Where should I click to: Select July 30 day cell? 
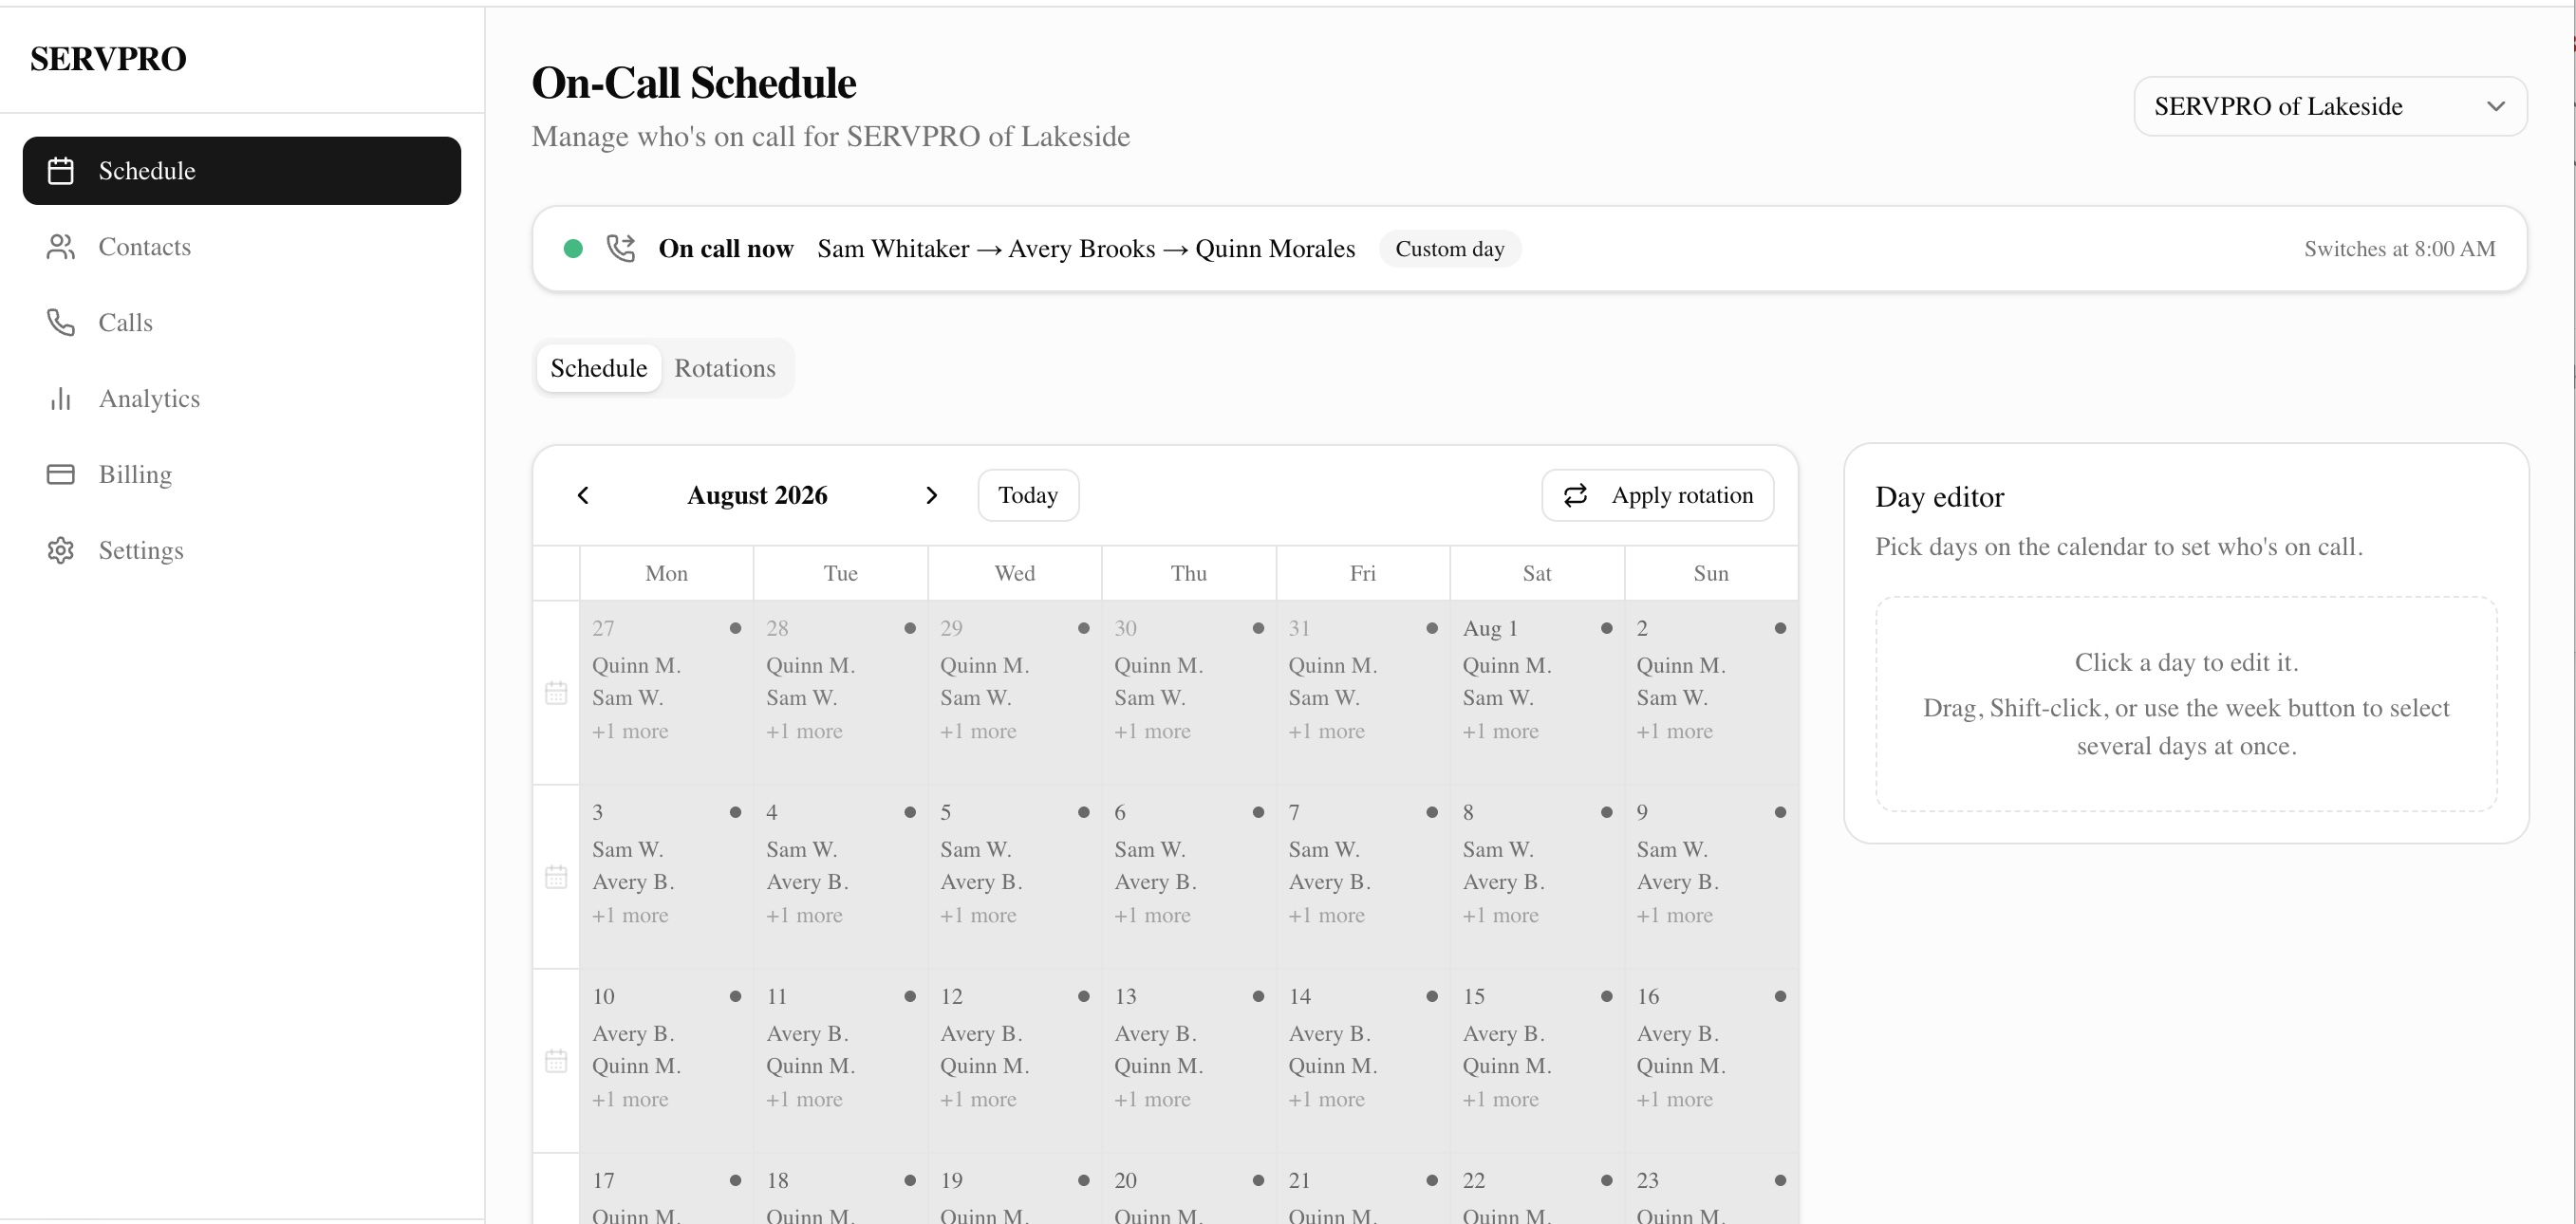coord(1188,693)
